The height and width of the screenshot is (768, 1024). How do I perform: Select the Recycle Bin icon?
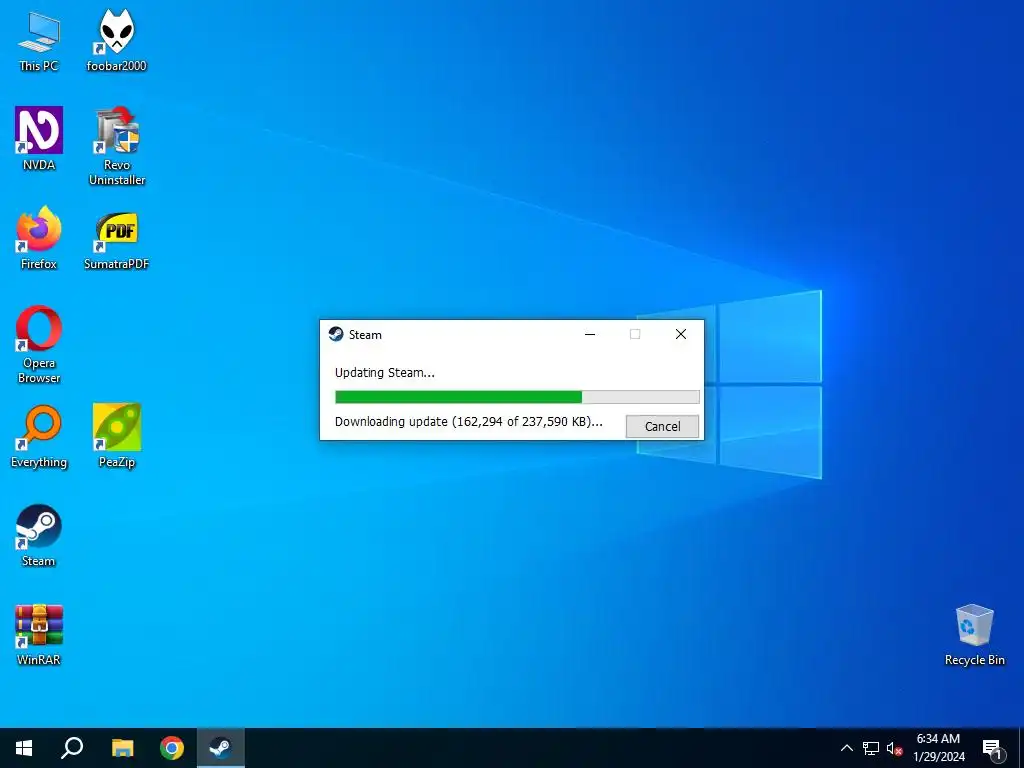974,635
